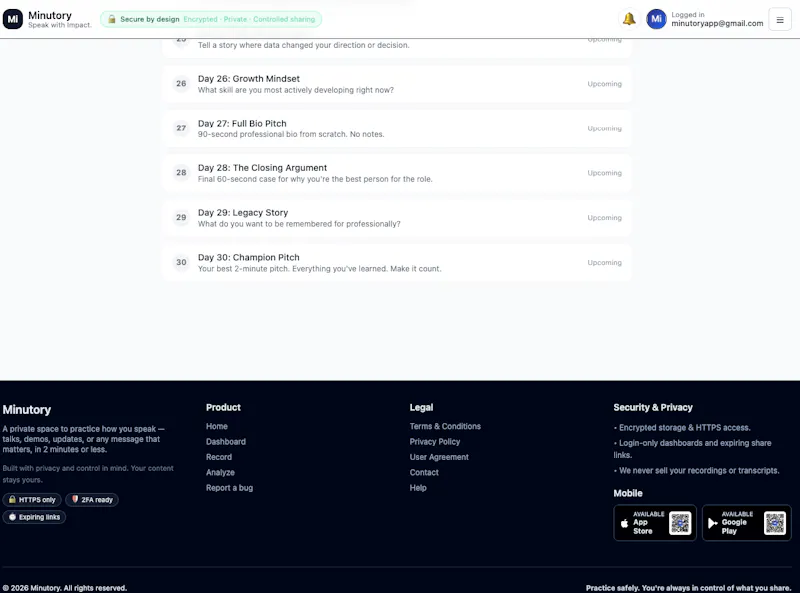
Task: Click Upcoming status on Day 30 row
Action: pyautogui.click(x=605, y=263)
